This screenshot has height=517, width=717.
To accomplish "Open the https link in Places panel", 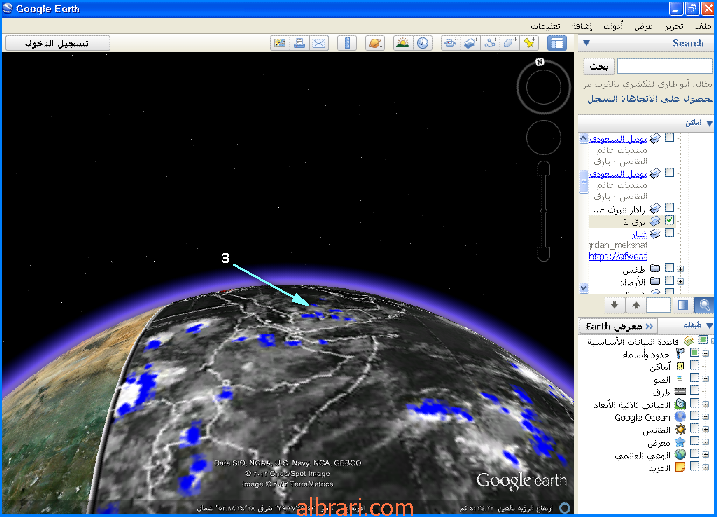I will pos(618,256).
